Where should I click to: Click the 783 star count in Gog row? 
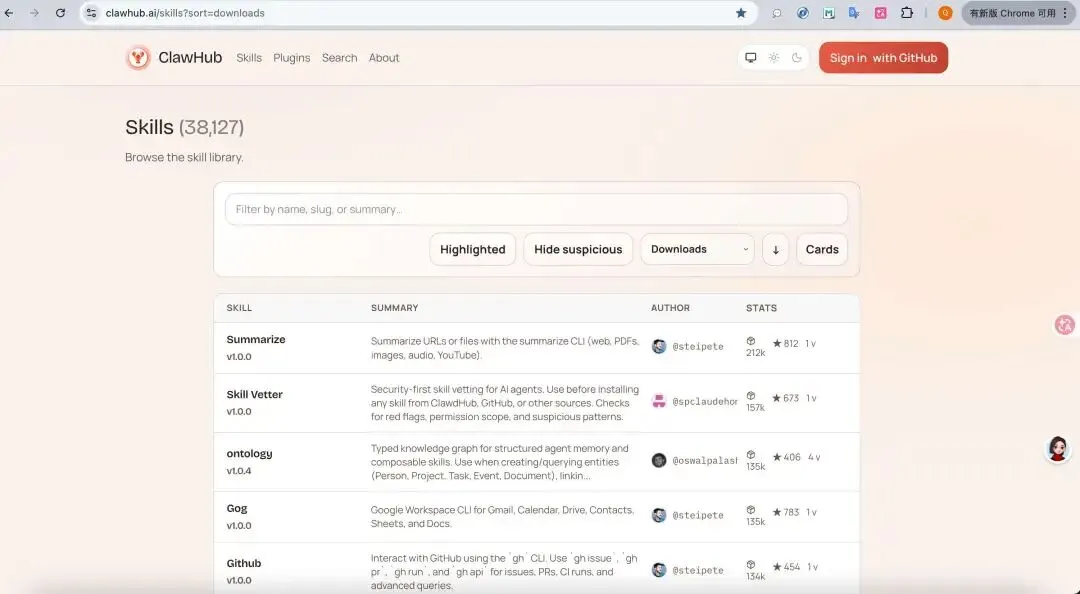click(791, 512)
